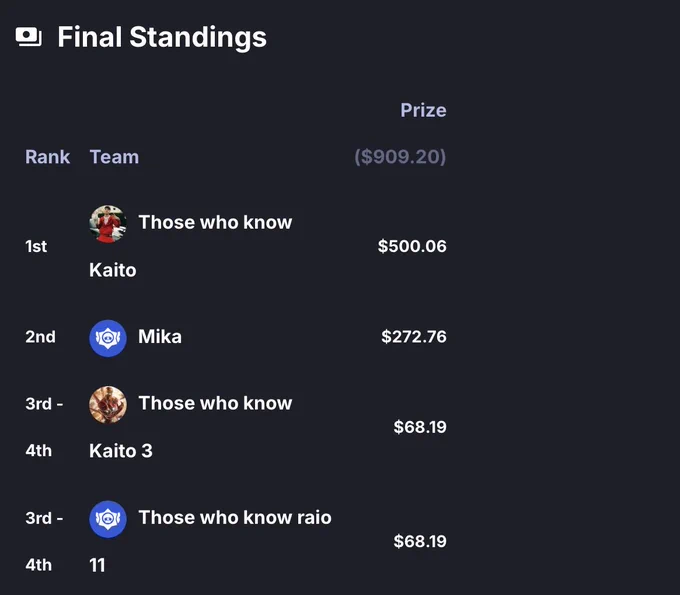Viewport: 680px width, 595px height.
Task: Click the money icon beside Final Standings
Action: tap(29, 37)
